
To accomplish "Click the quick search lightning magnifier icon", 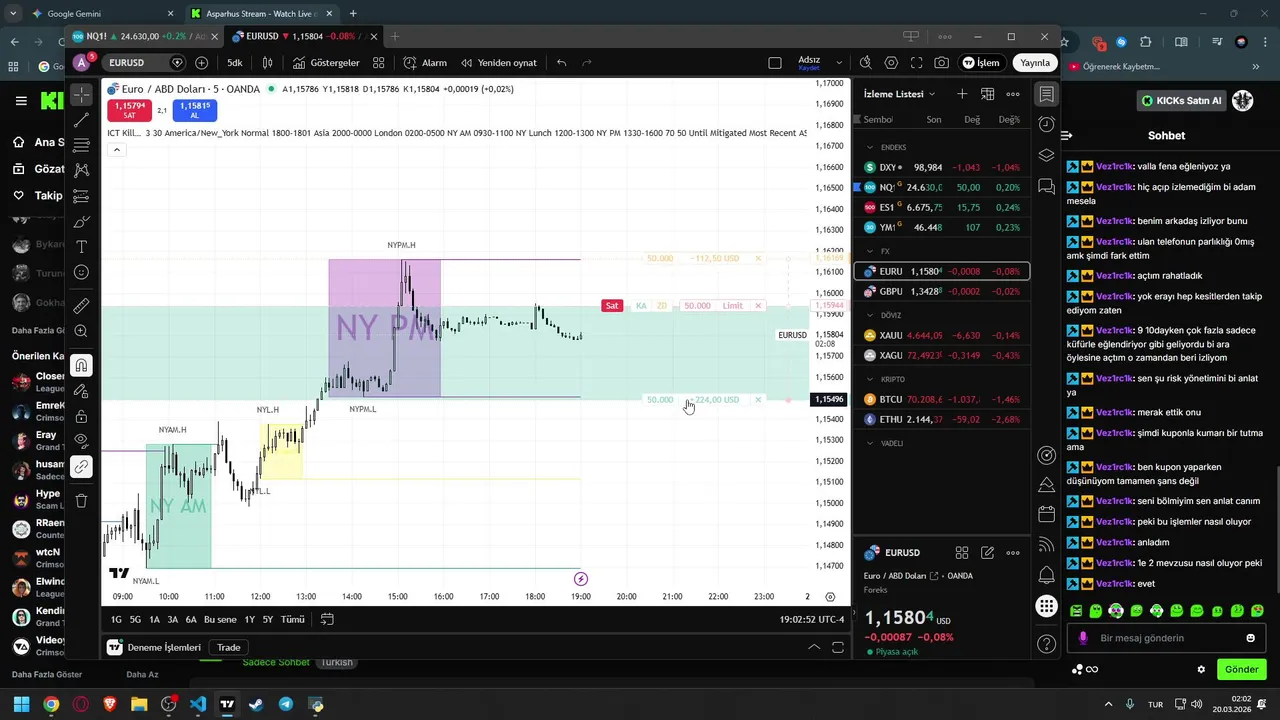I will click(866, 63).
